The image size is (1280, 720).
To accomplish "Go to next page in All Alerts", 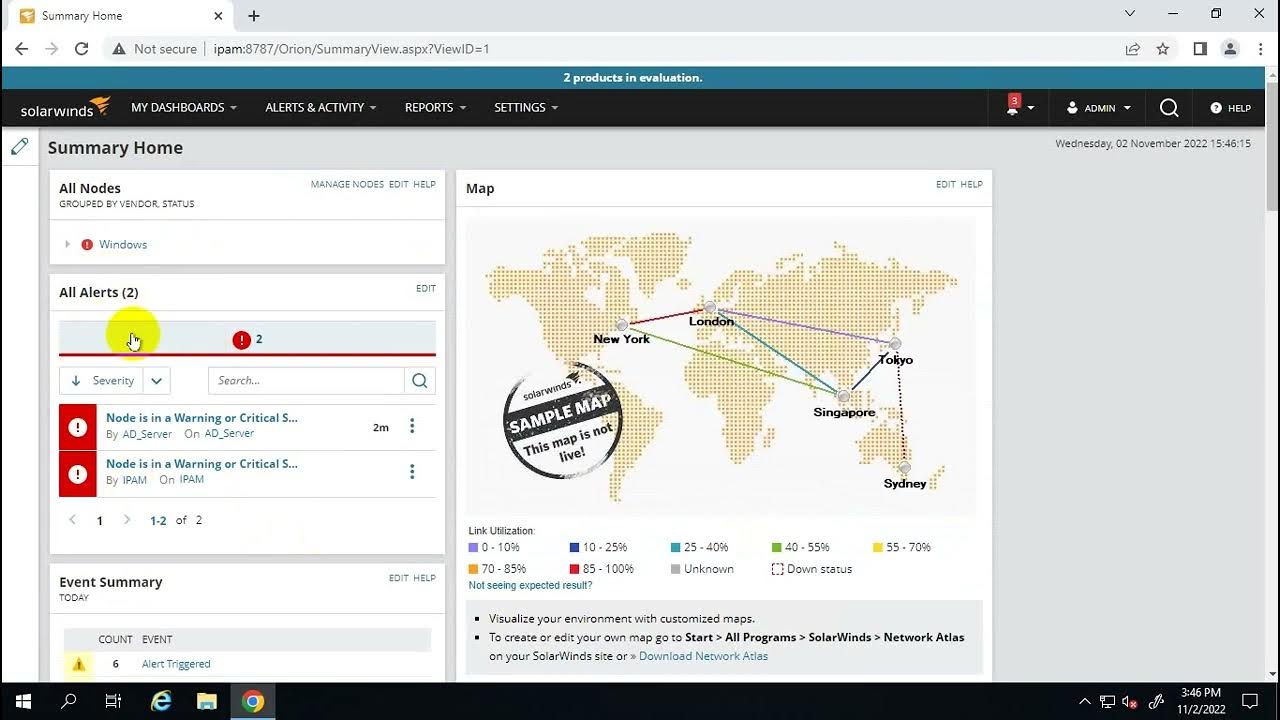I will [x=127, y=520].
